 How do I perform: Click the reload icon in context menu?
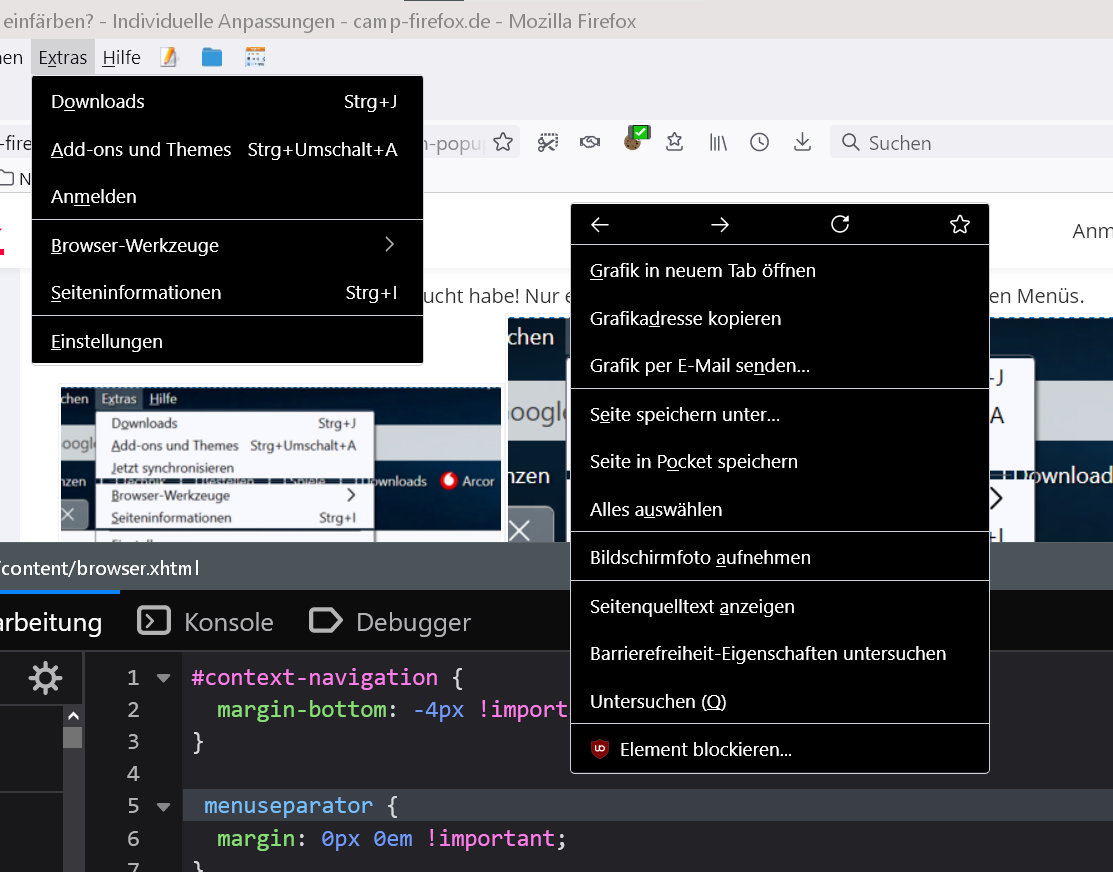coord(840,225)
